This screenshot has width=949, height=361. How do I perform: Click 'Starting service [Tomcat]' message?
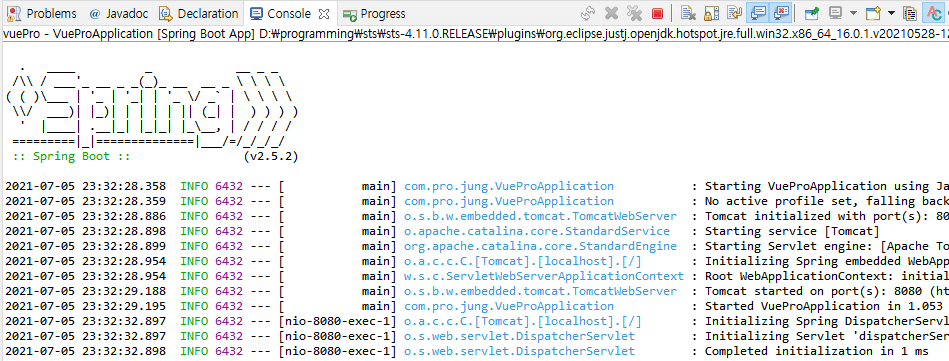pyautogui.click(x=792, y=231)
